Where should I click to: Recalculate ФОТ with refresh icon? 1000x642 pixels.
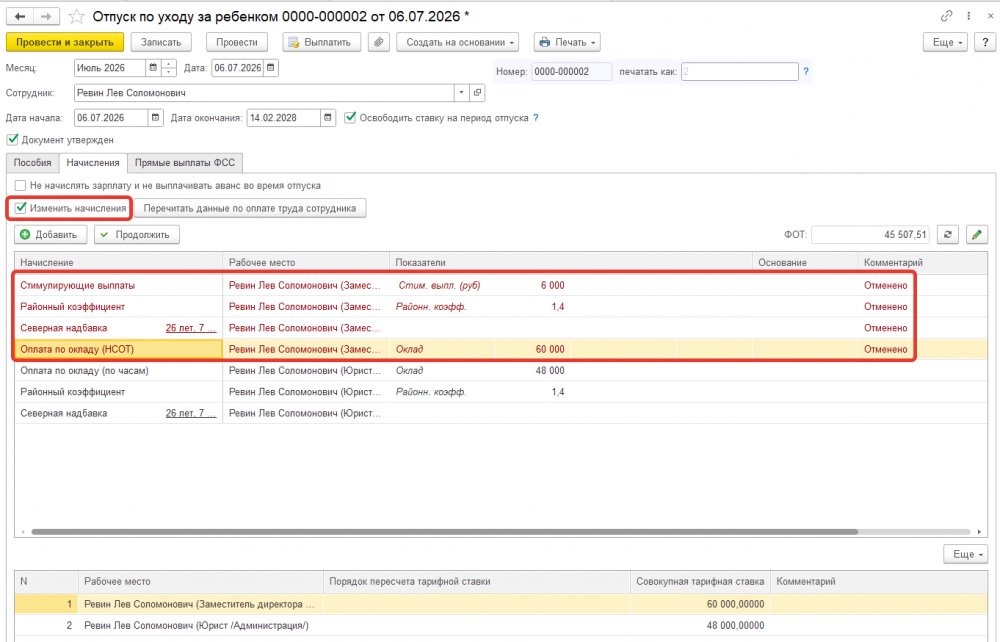tap(948, 235)
